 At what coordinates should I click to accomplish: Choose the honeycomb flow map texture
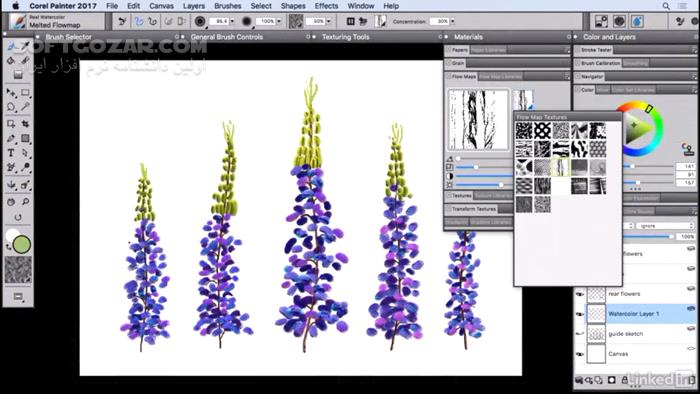click(x=597, y=149)
